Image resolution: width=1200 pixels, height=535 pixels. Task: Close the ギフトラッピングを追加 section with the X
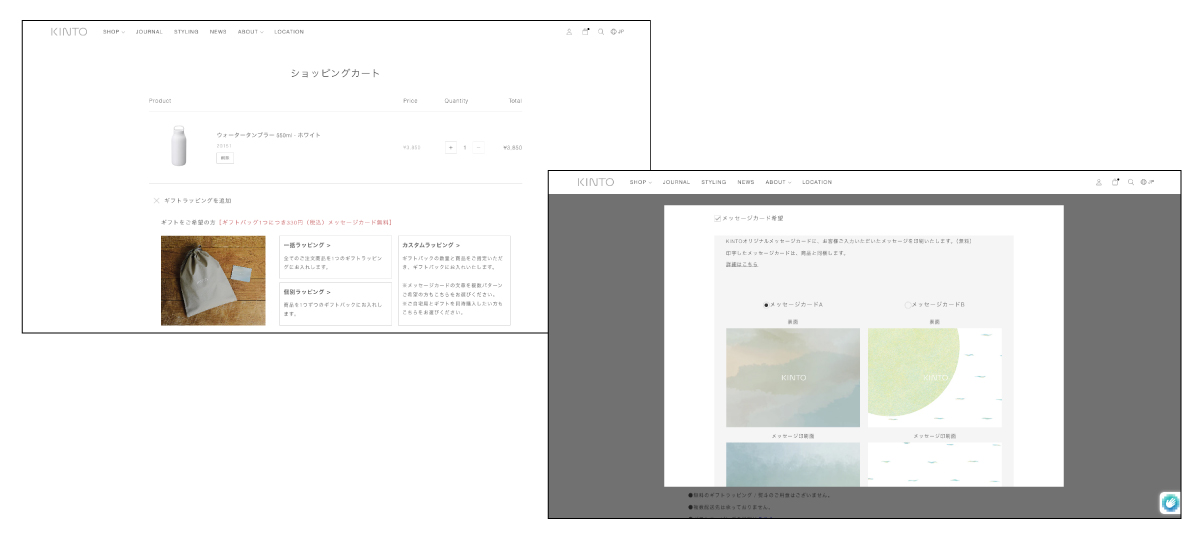[x=156, y=200]
